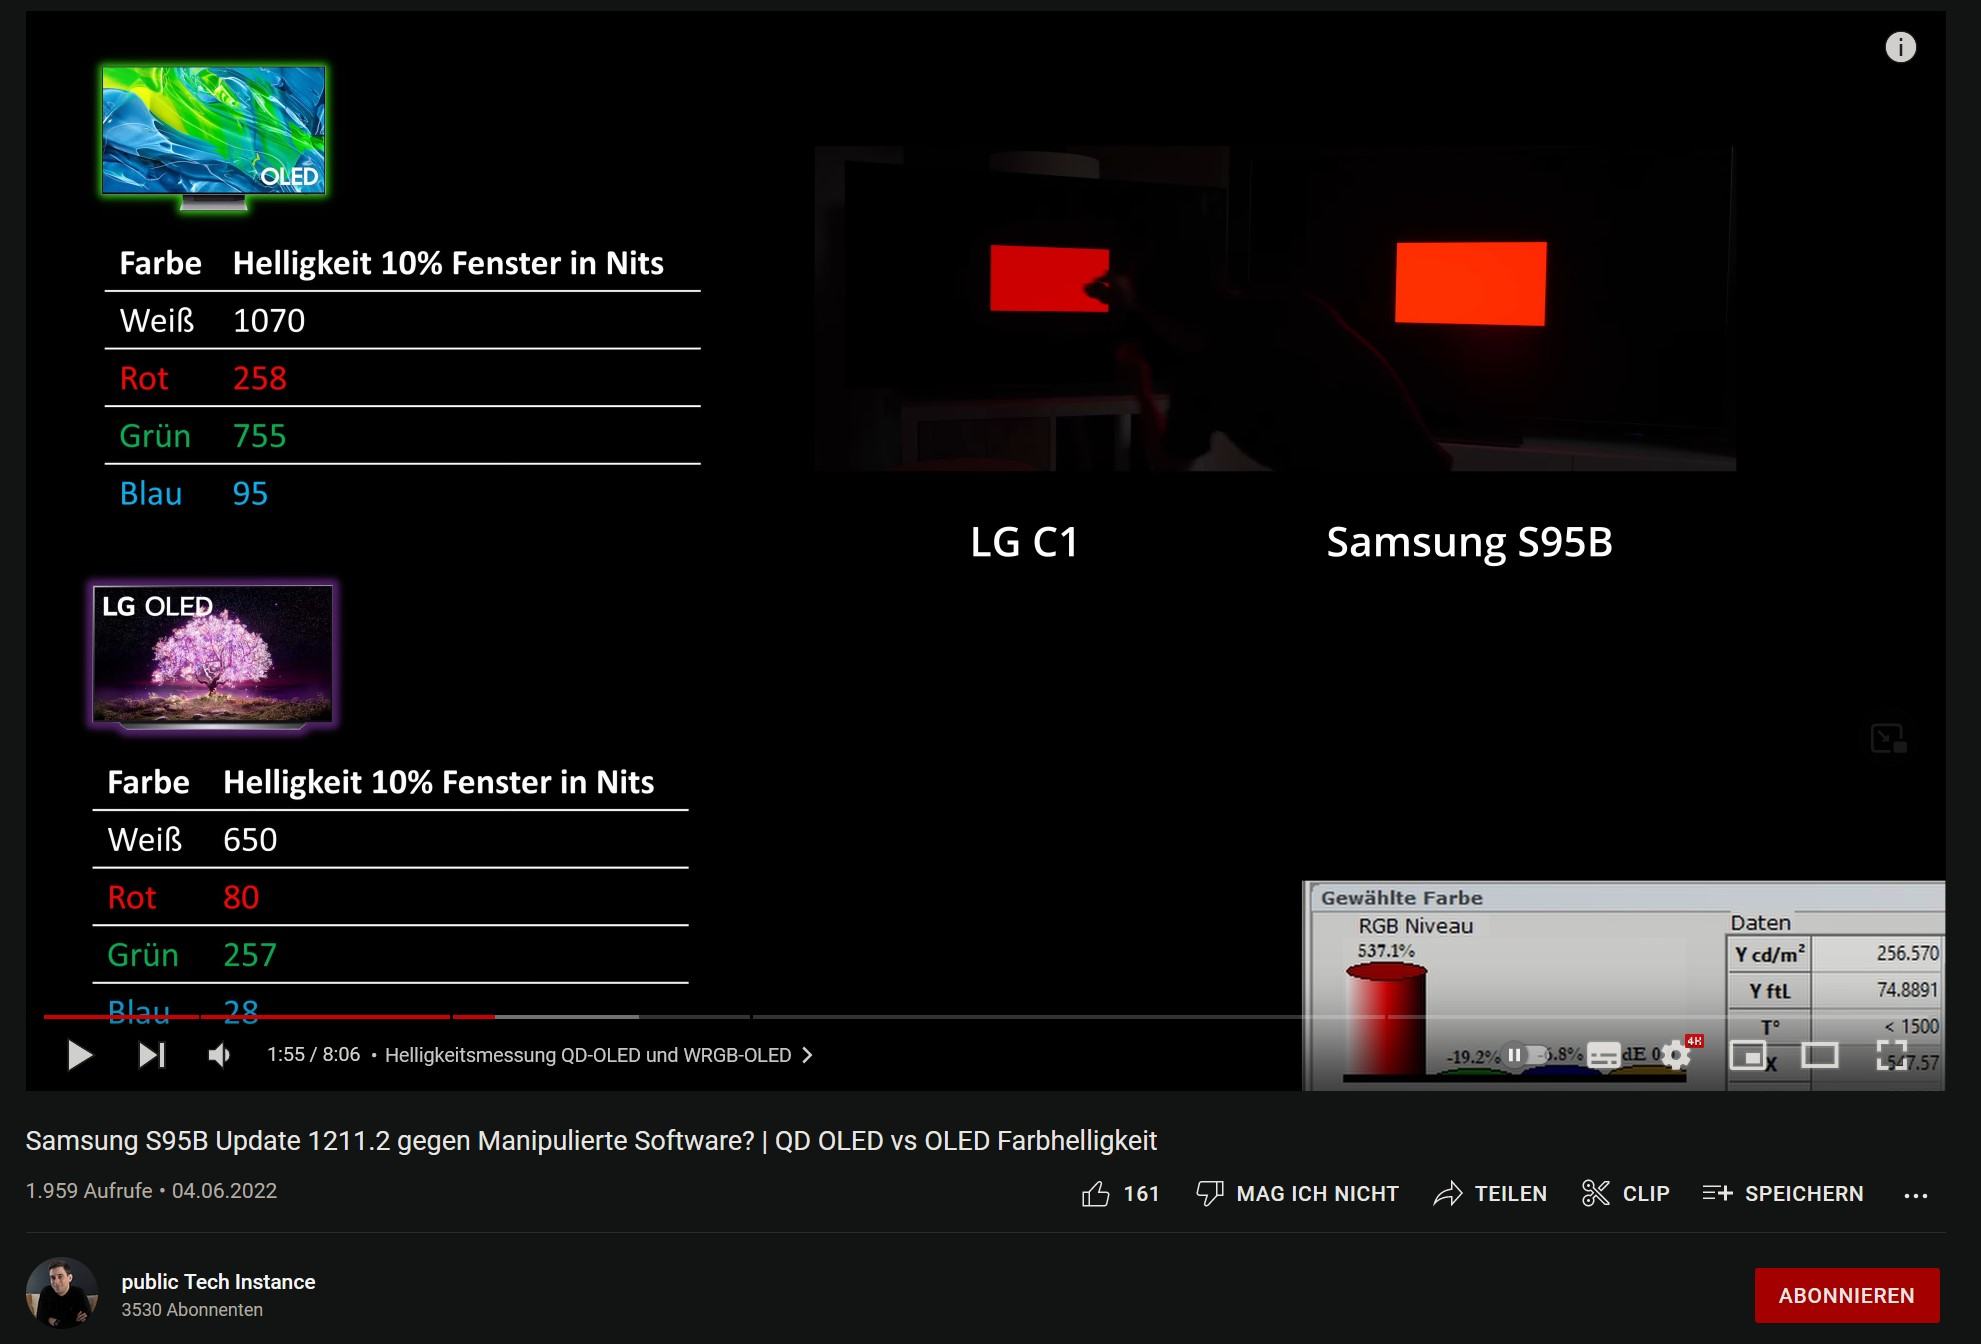Open the three-dot more actions menu

coord(1916,1195)
